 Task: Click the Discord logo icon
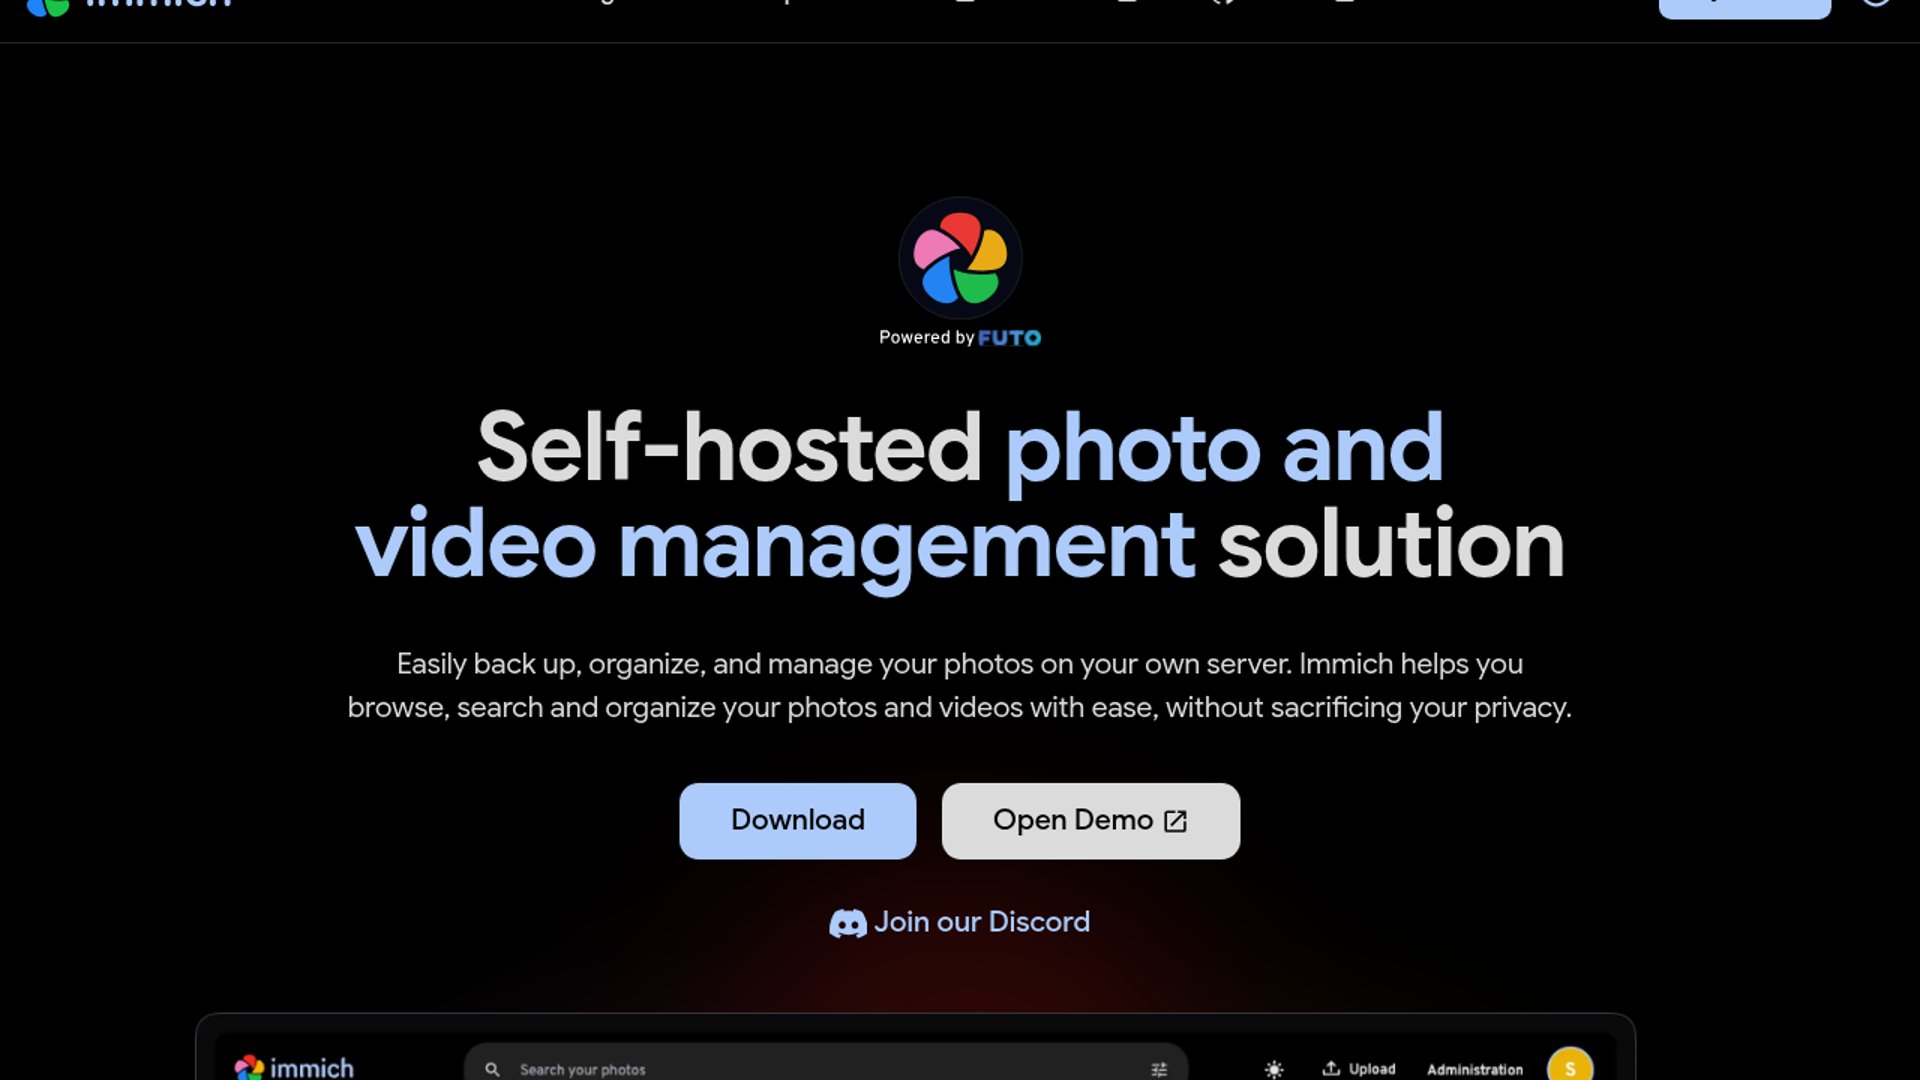[847, 923]
